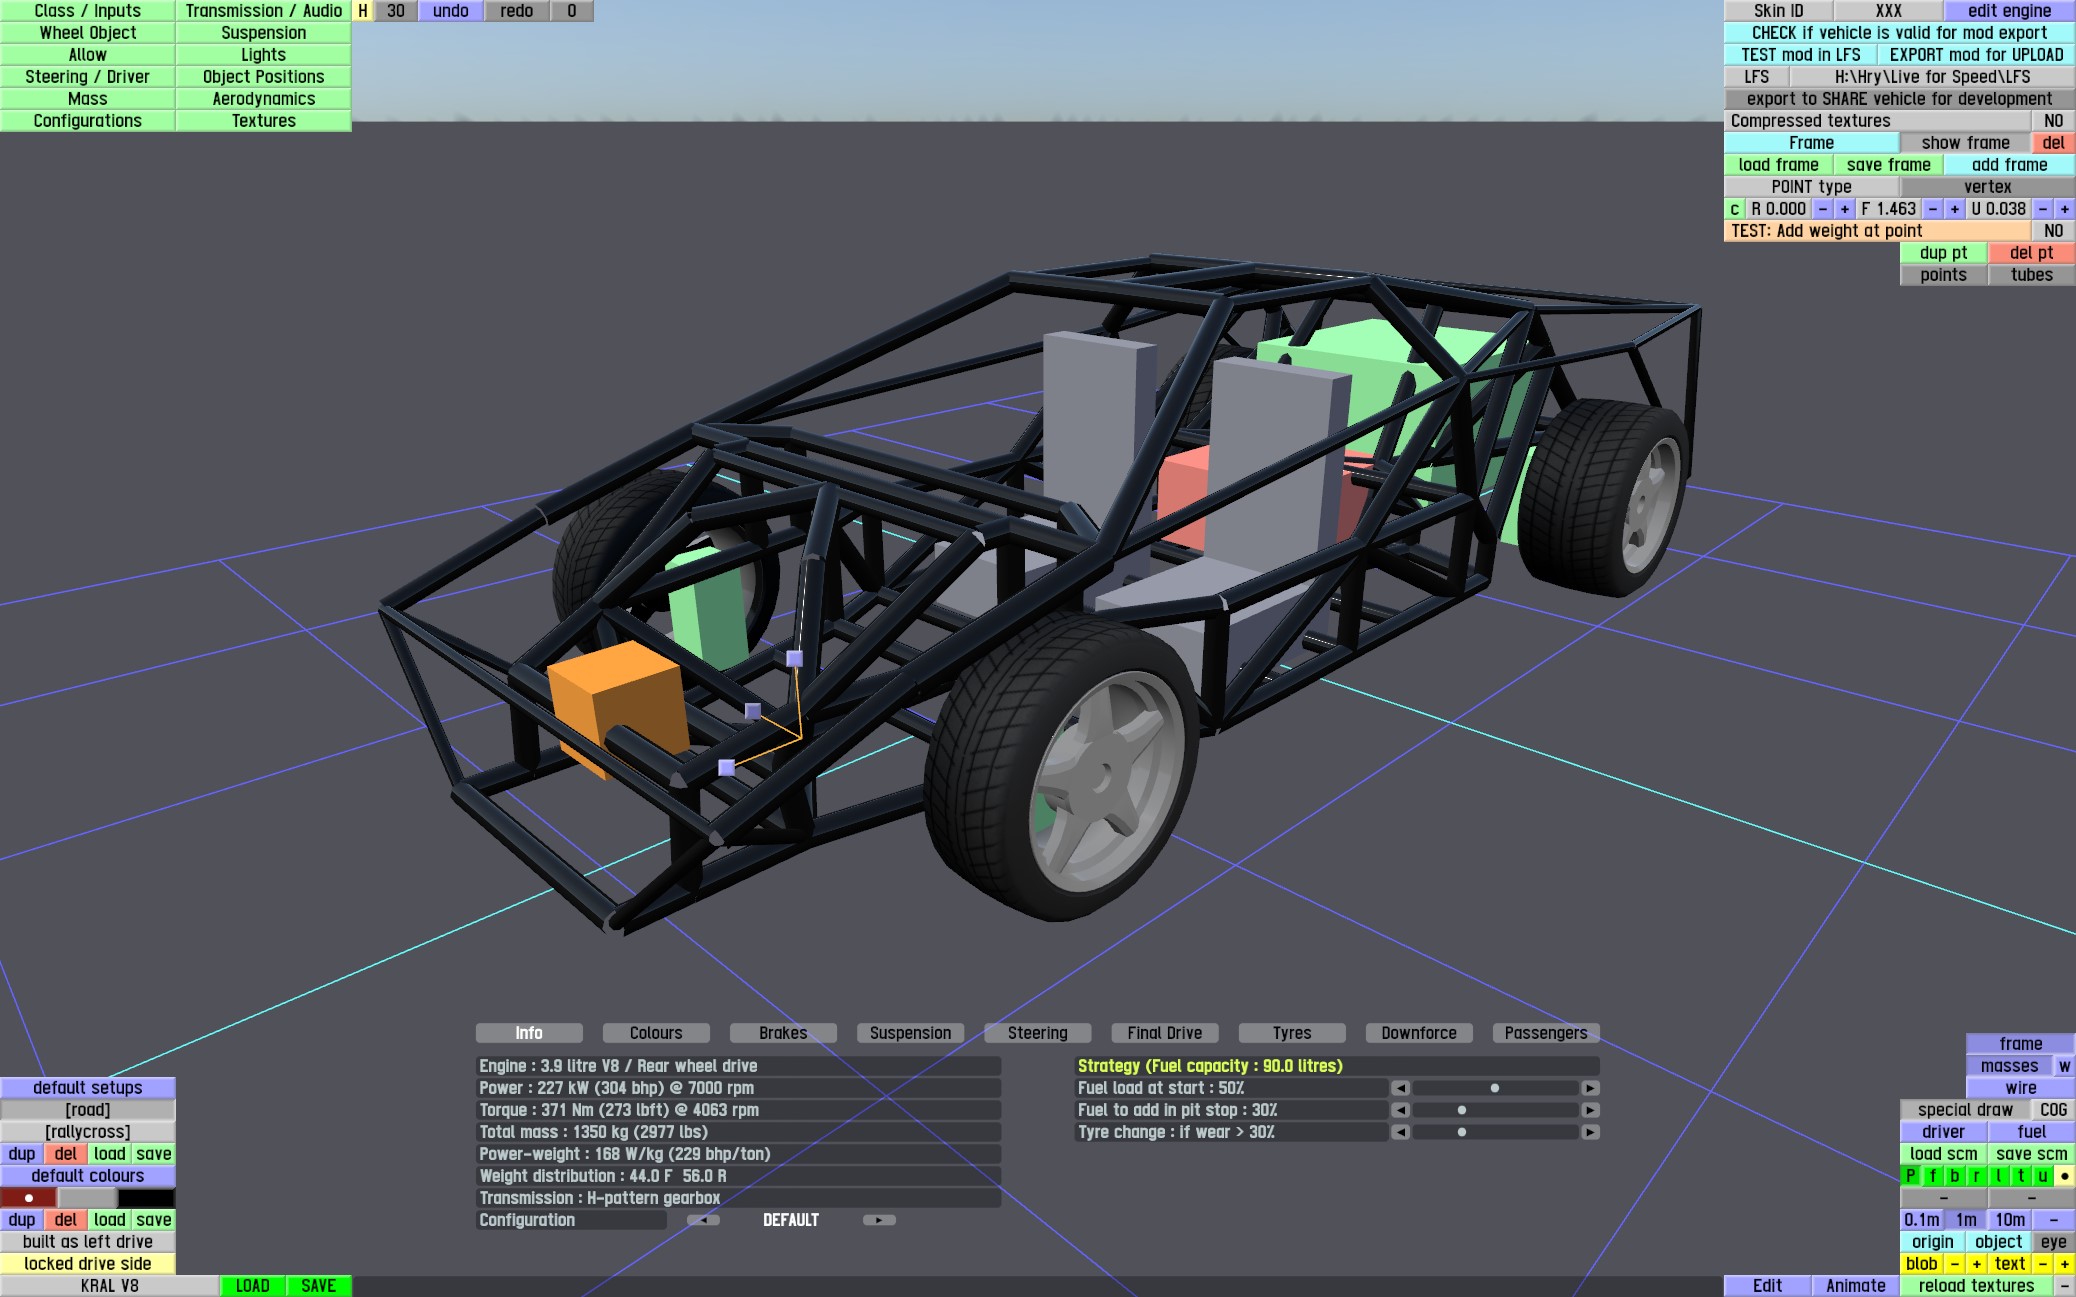Click minus button next to R 0.000

point(1823,209)
